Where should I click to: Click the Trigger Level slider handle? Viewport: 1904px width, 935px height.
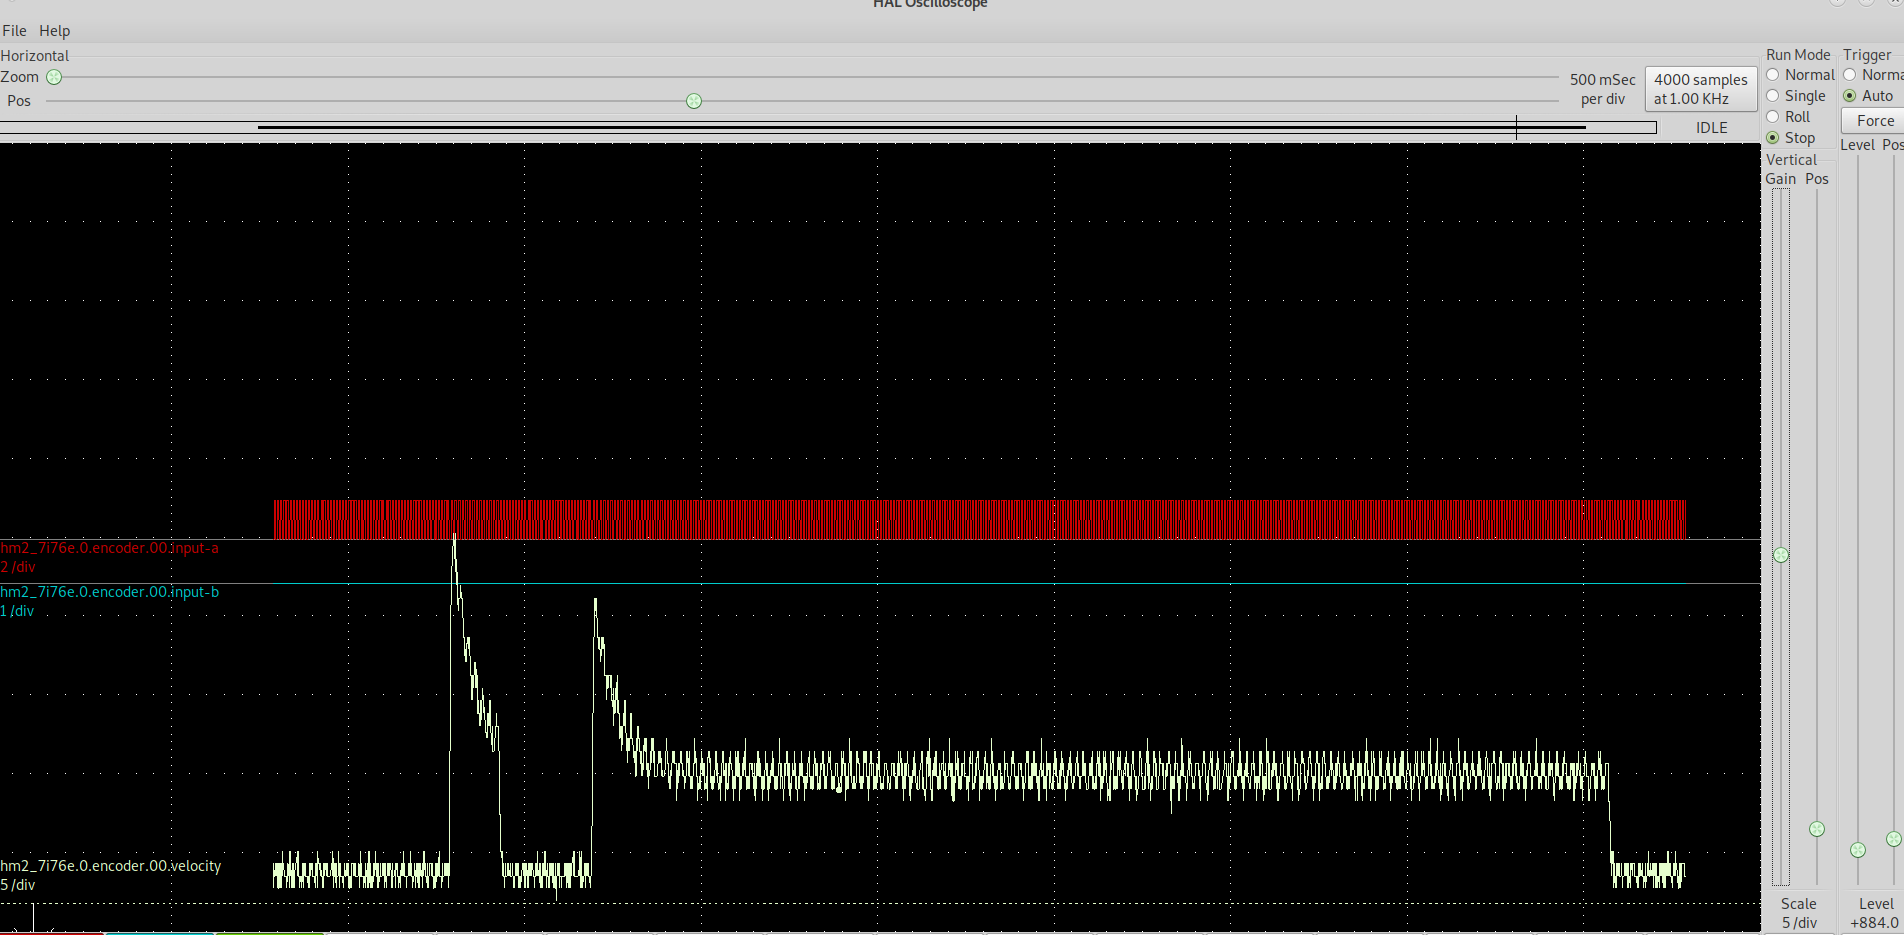1858,850
